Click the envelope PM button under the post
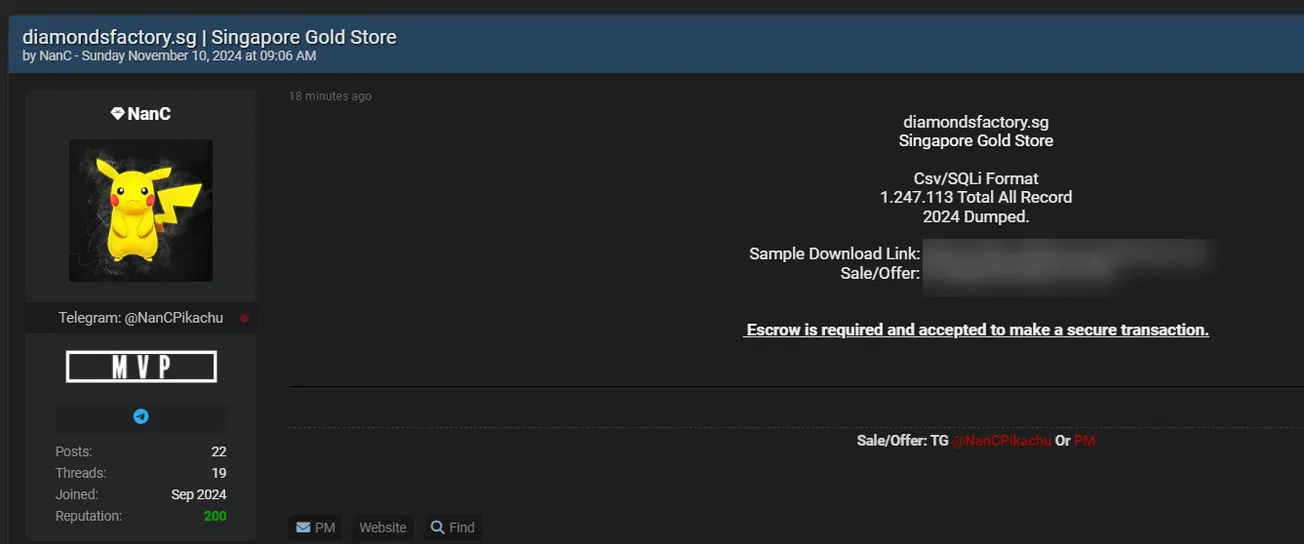This screenshot has height=544, width=1304. pyautogui.click(x=315, y=527)
